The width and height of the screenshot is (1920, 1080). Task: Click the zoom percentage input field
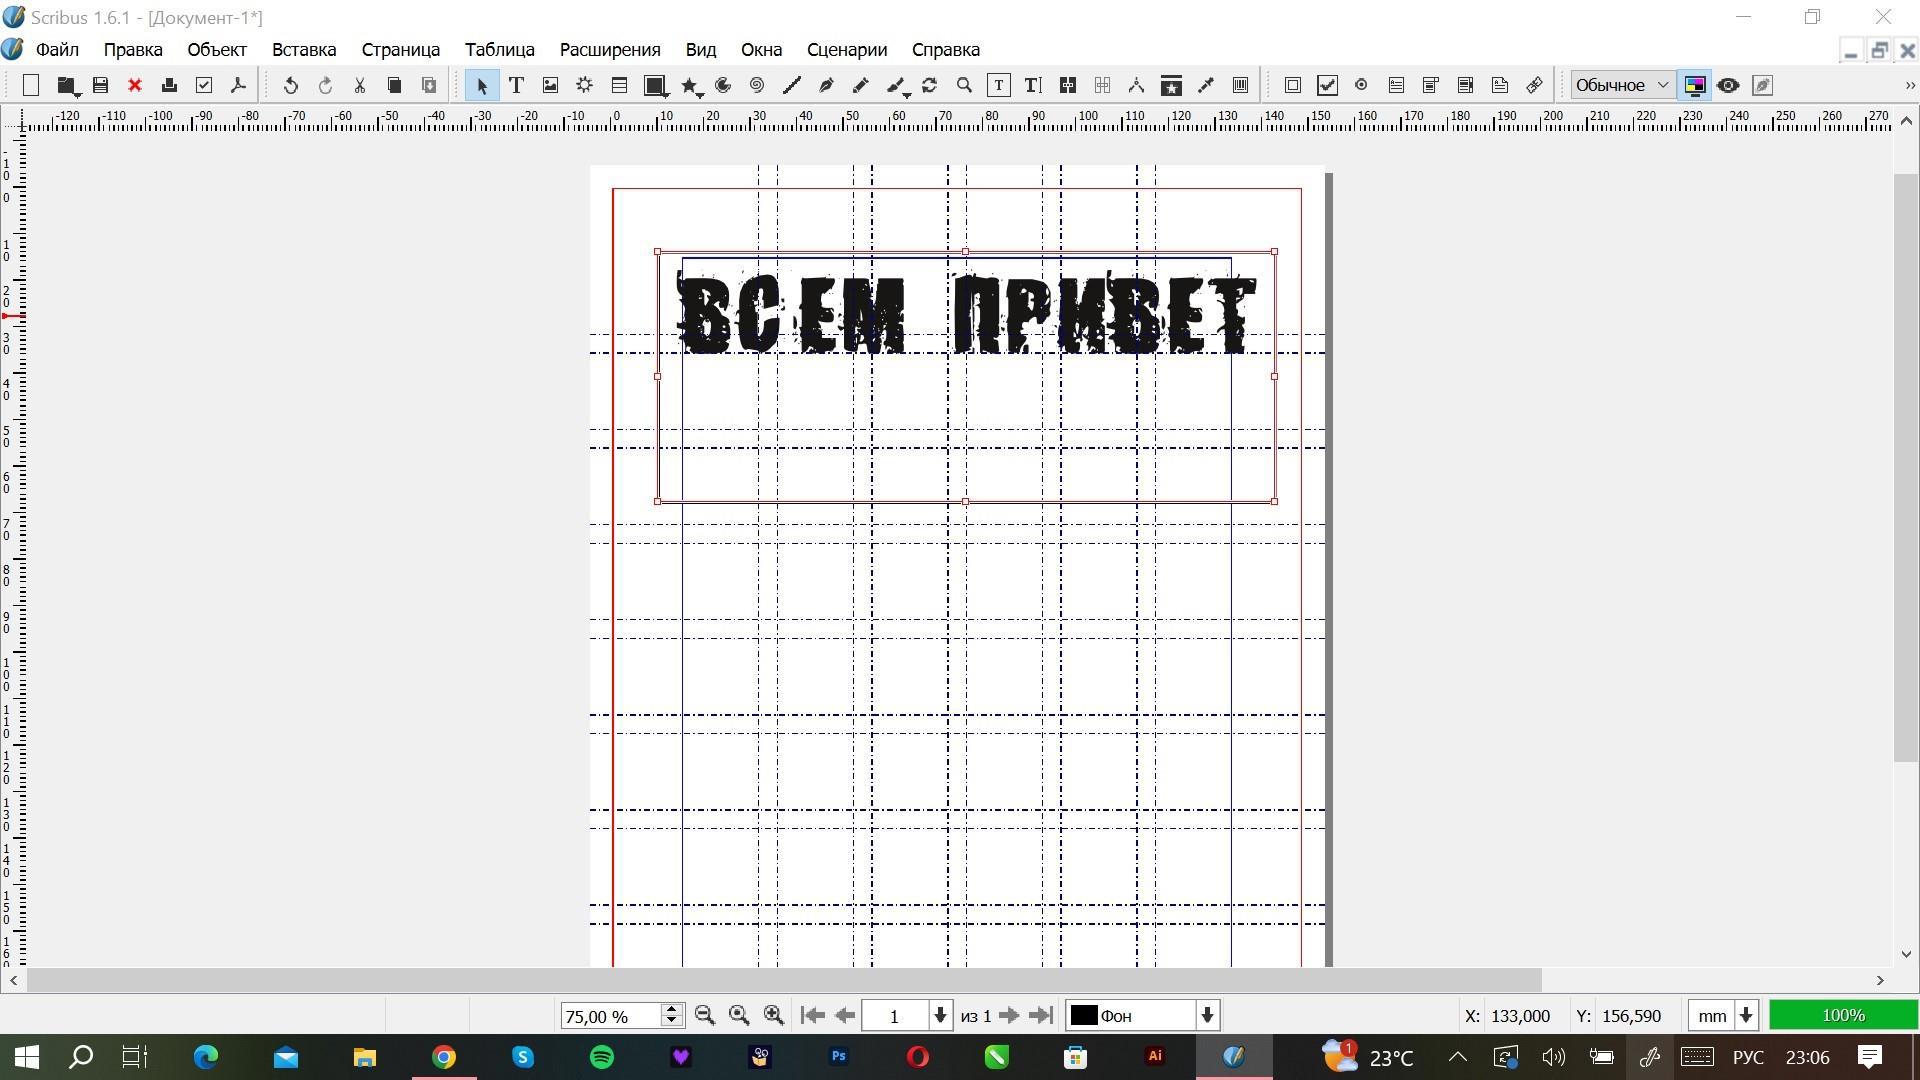609,1016
